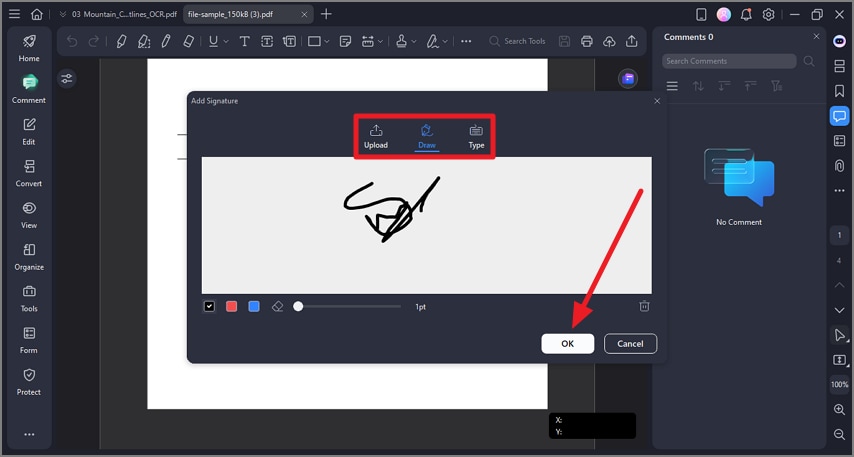Open the page Thumbnails panel
854x457 pixels.
tap(839, 66)
